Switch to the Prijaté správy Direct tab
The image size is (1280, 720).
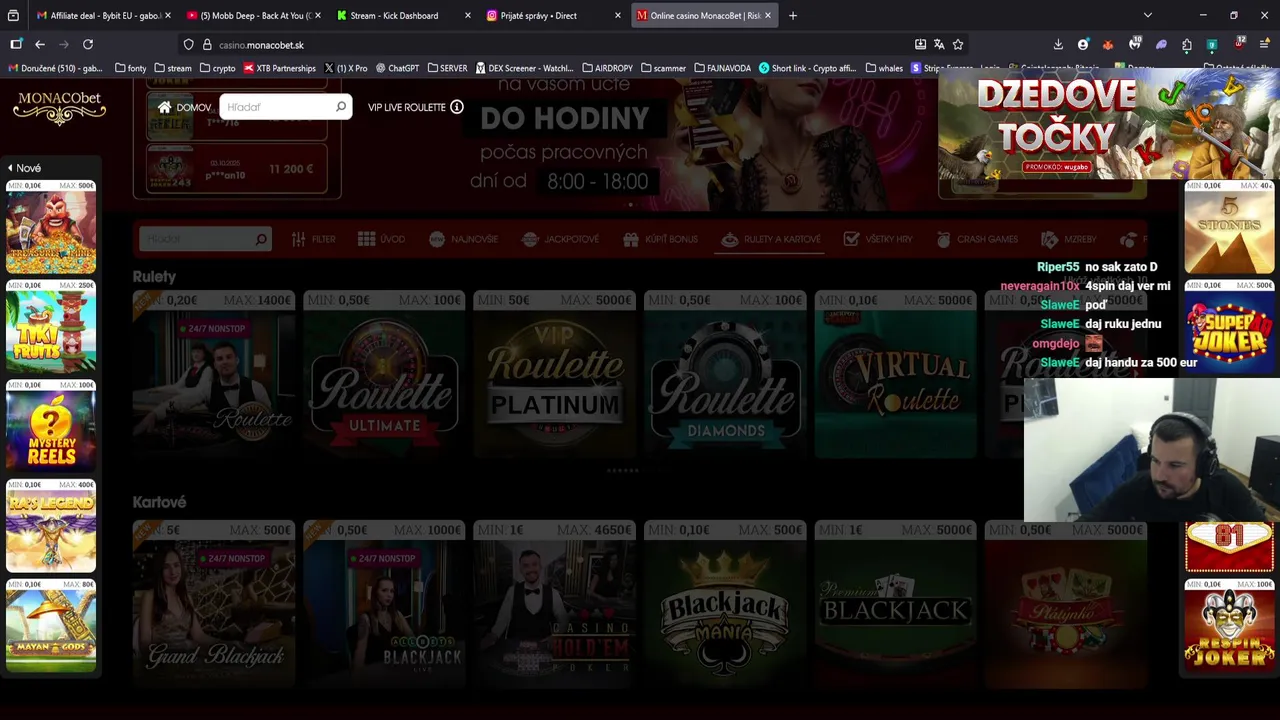554,16
